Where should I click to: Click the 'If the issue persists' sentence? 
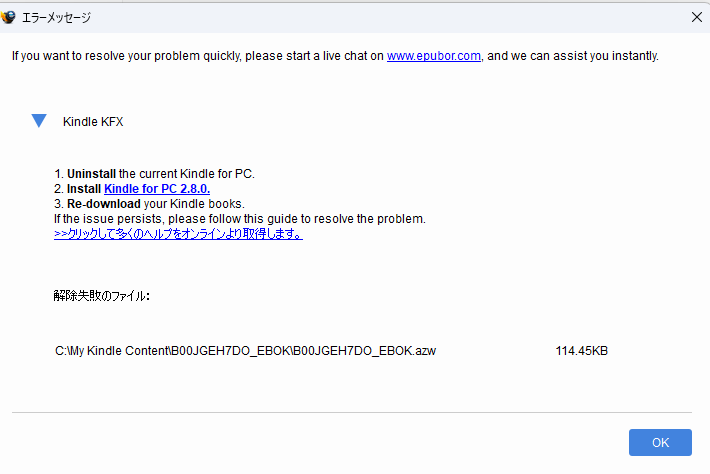pyautogui.click(x=240, y=218)
